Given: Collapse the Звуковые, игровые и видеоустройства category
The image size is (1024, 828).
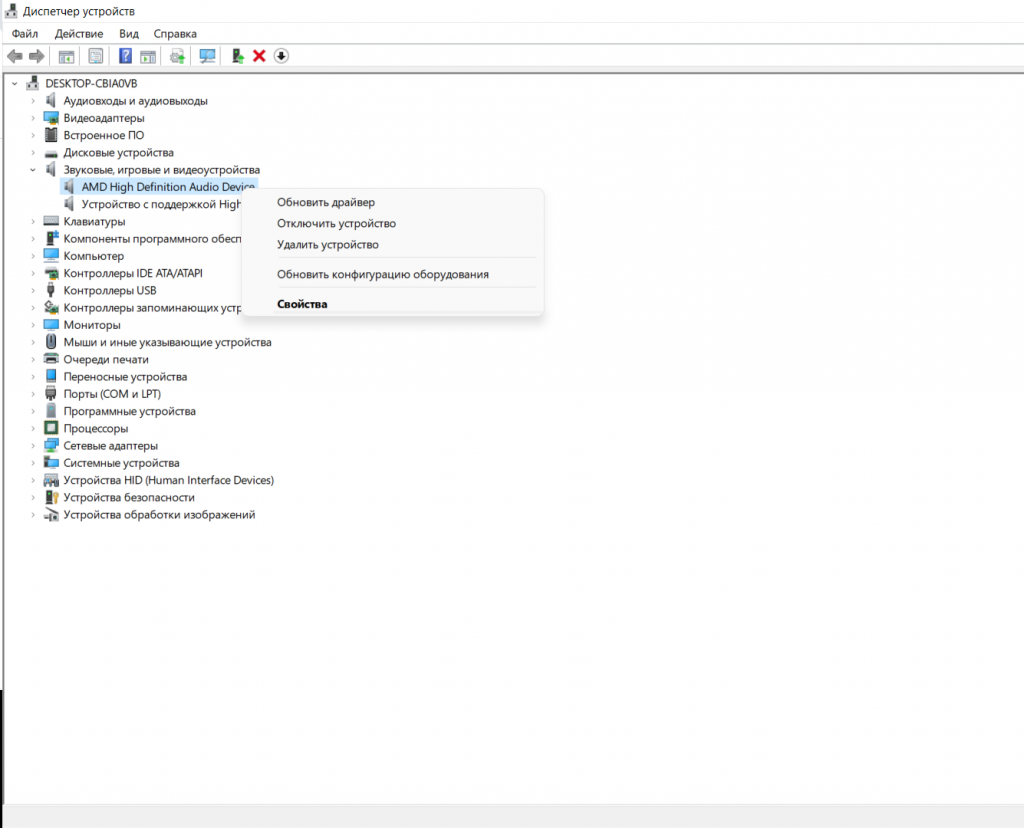Looking at the screenshot, I should click(33, 170).
